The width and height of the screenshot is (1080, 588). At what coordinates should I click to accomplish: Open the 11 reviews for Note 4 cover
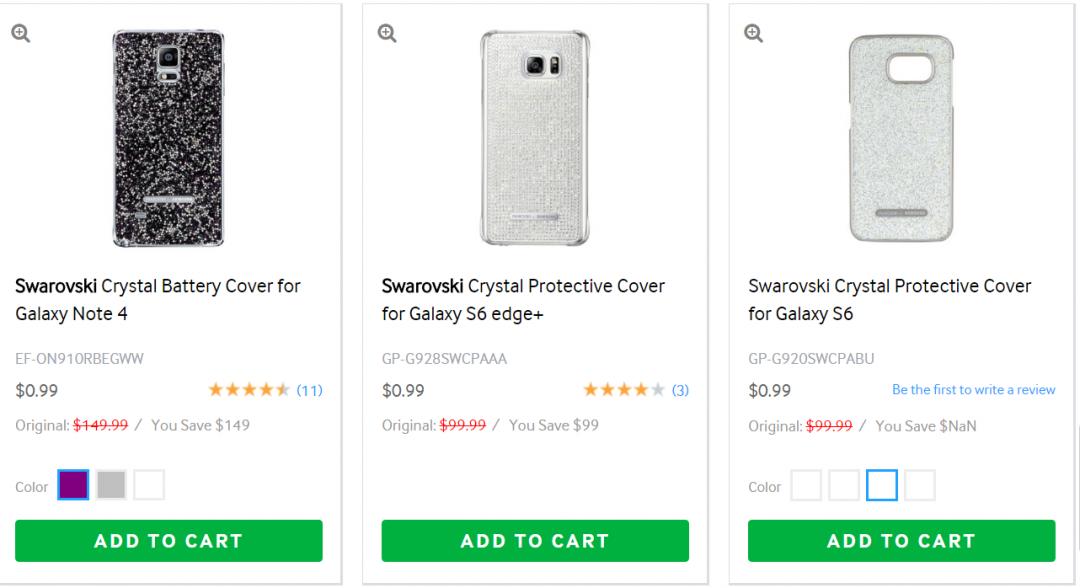(309, 390)
